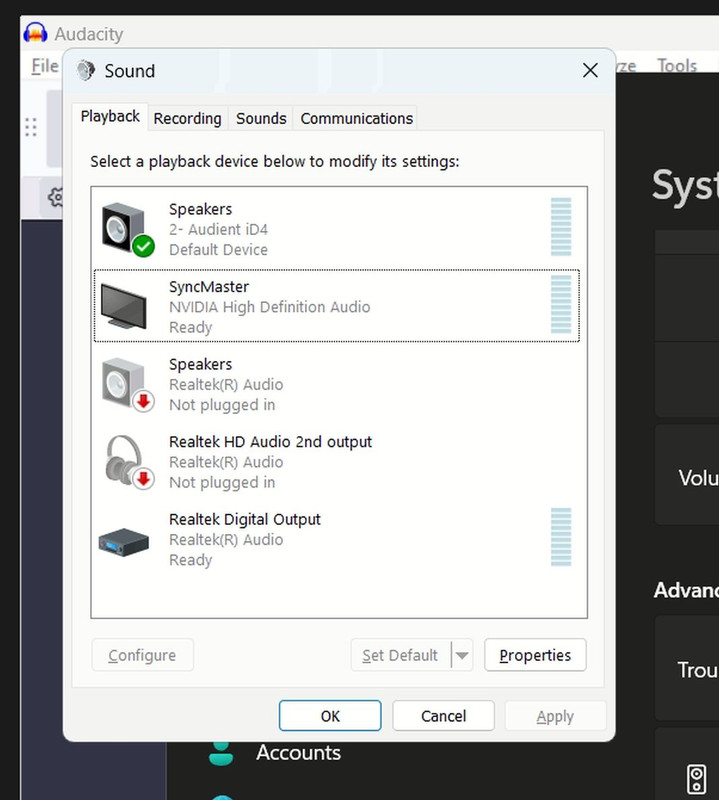Select the SyncMaster monitor icon
This screenshot has height=800, width=719.
coord(123,306)
